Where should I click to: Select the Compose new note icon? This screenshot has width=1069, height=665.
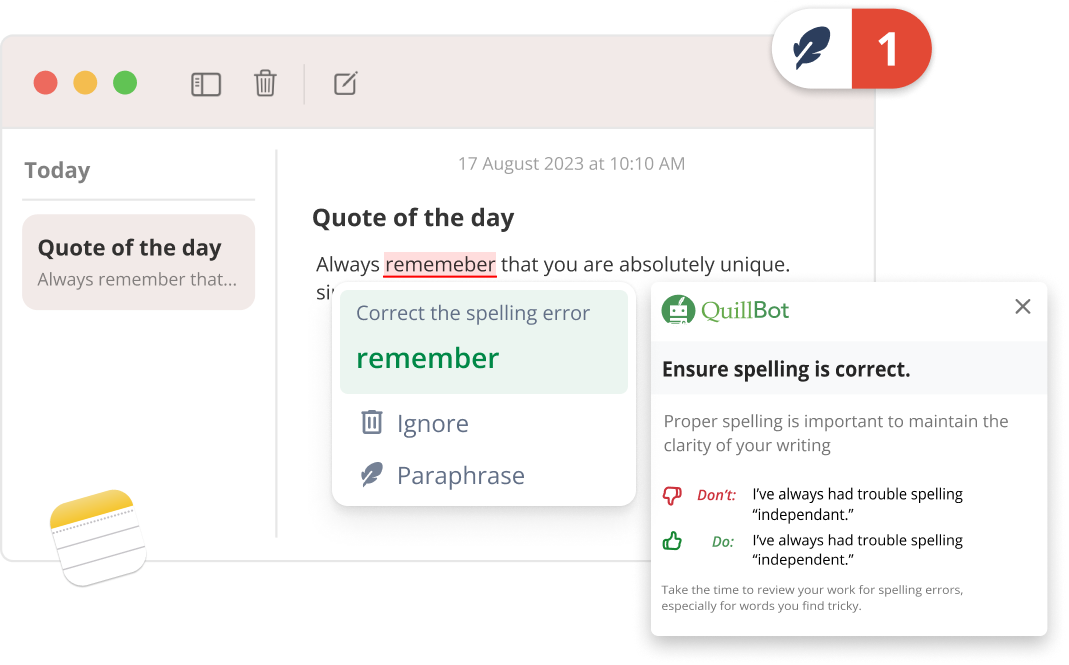(344, 83)
